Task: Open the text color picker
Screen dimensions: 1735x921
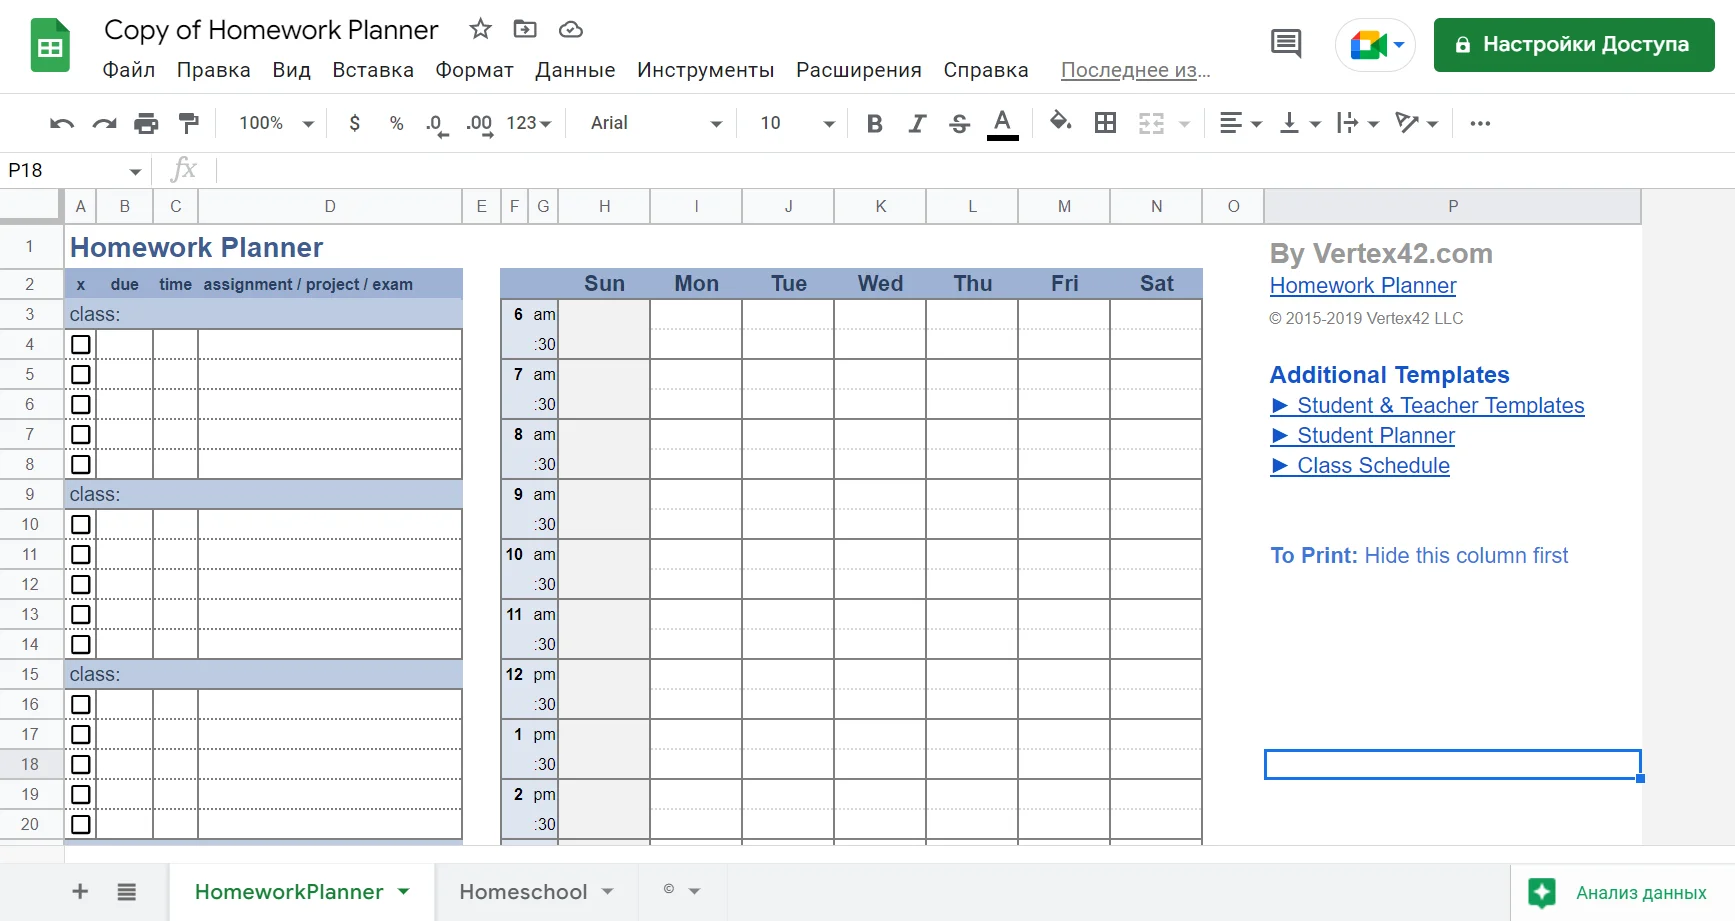Action: click(x=1002, y=123)
